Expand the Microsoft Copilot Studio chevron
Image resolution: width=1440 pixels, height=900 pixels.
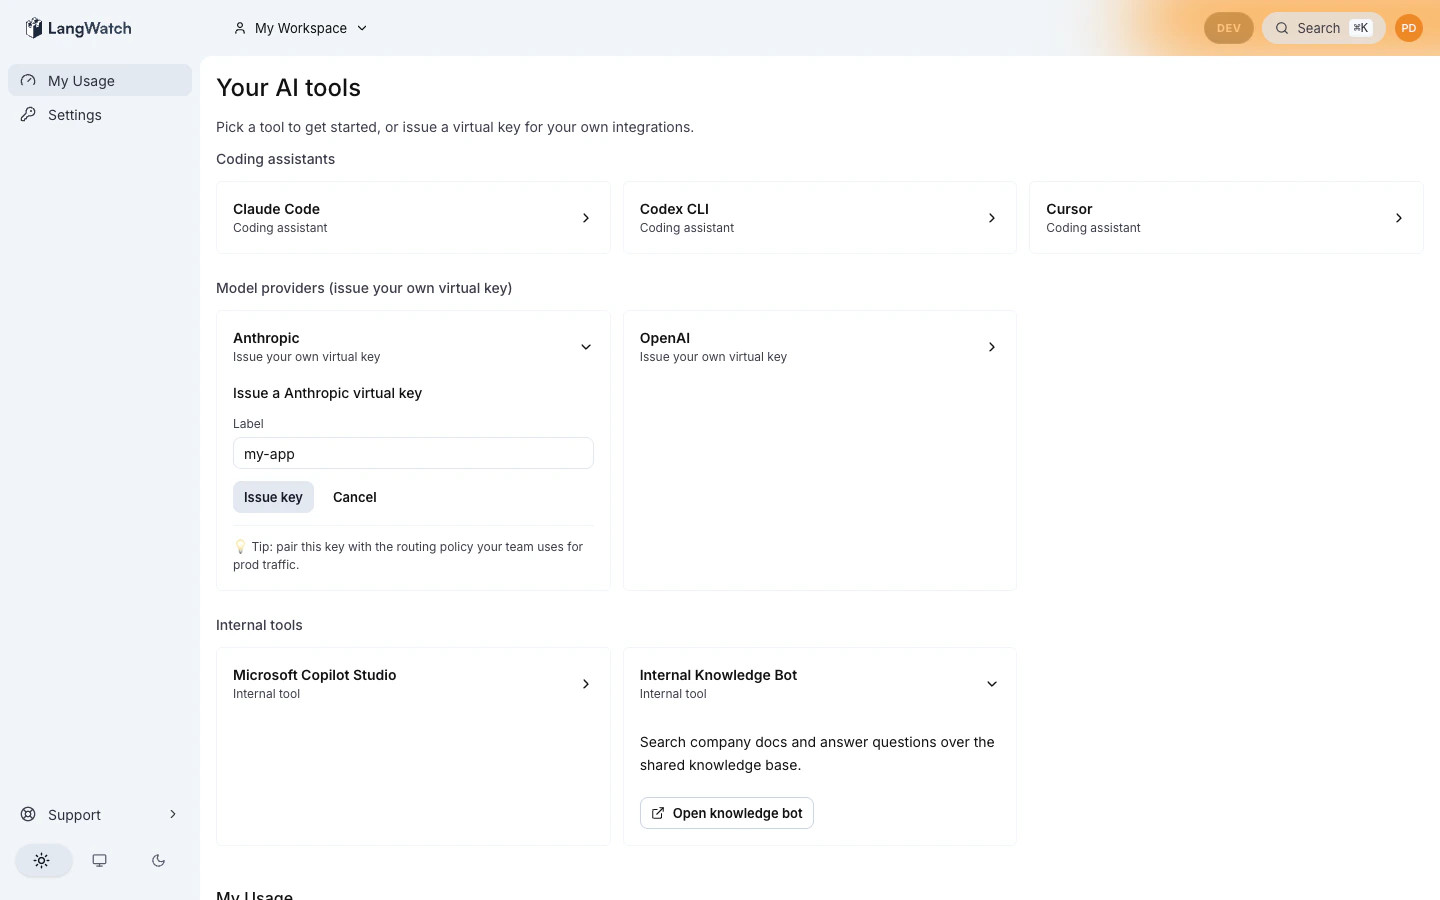(x=586, y=684)
